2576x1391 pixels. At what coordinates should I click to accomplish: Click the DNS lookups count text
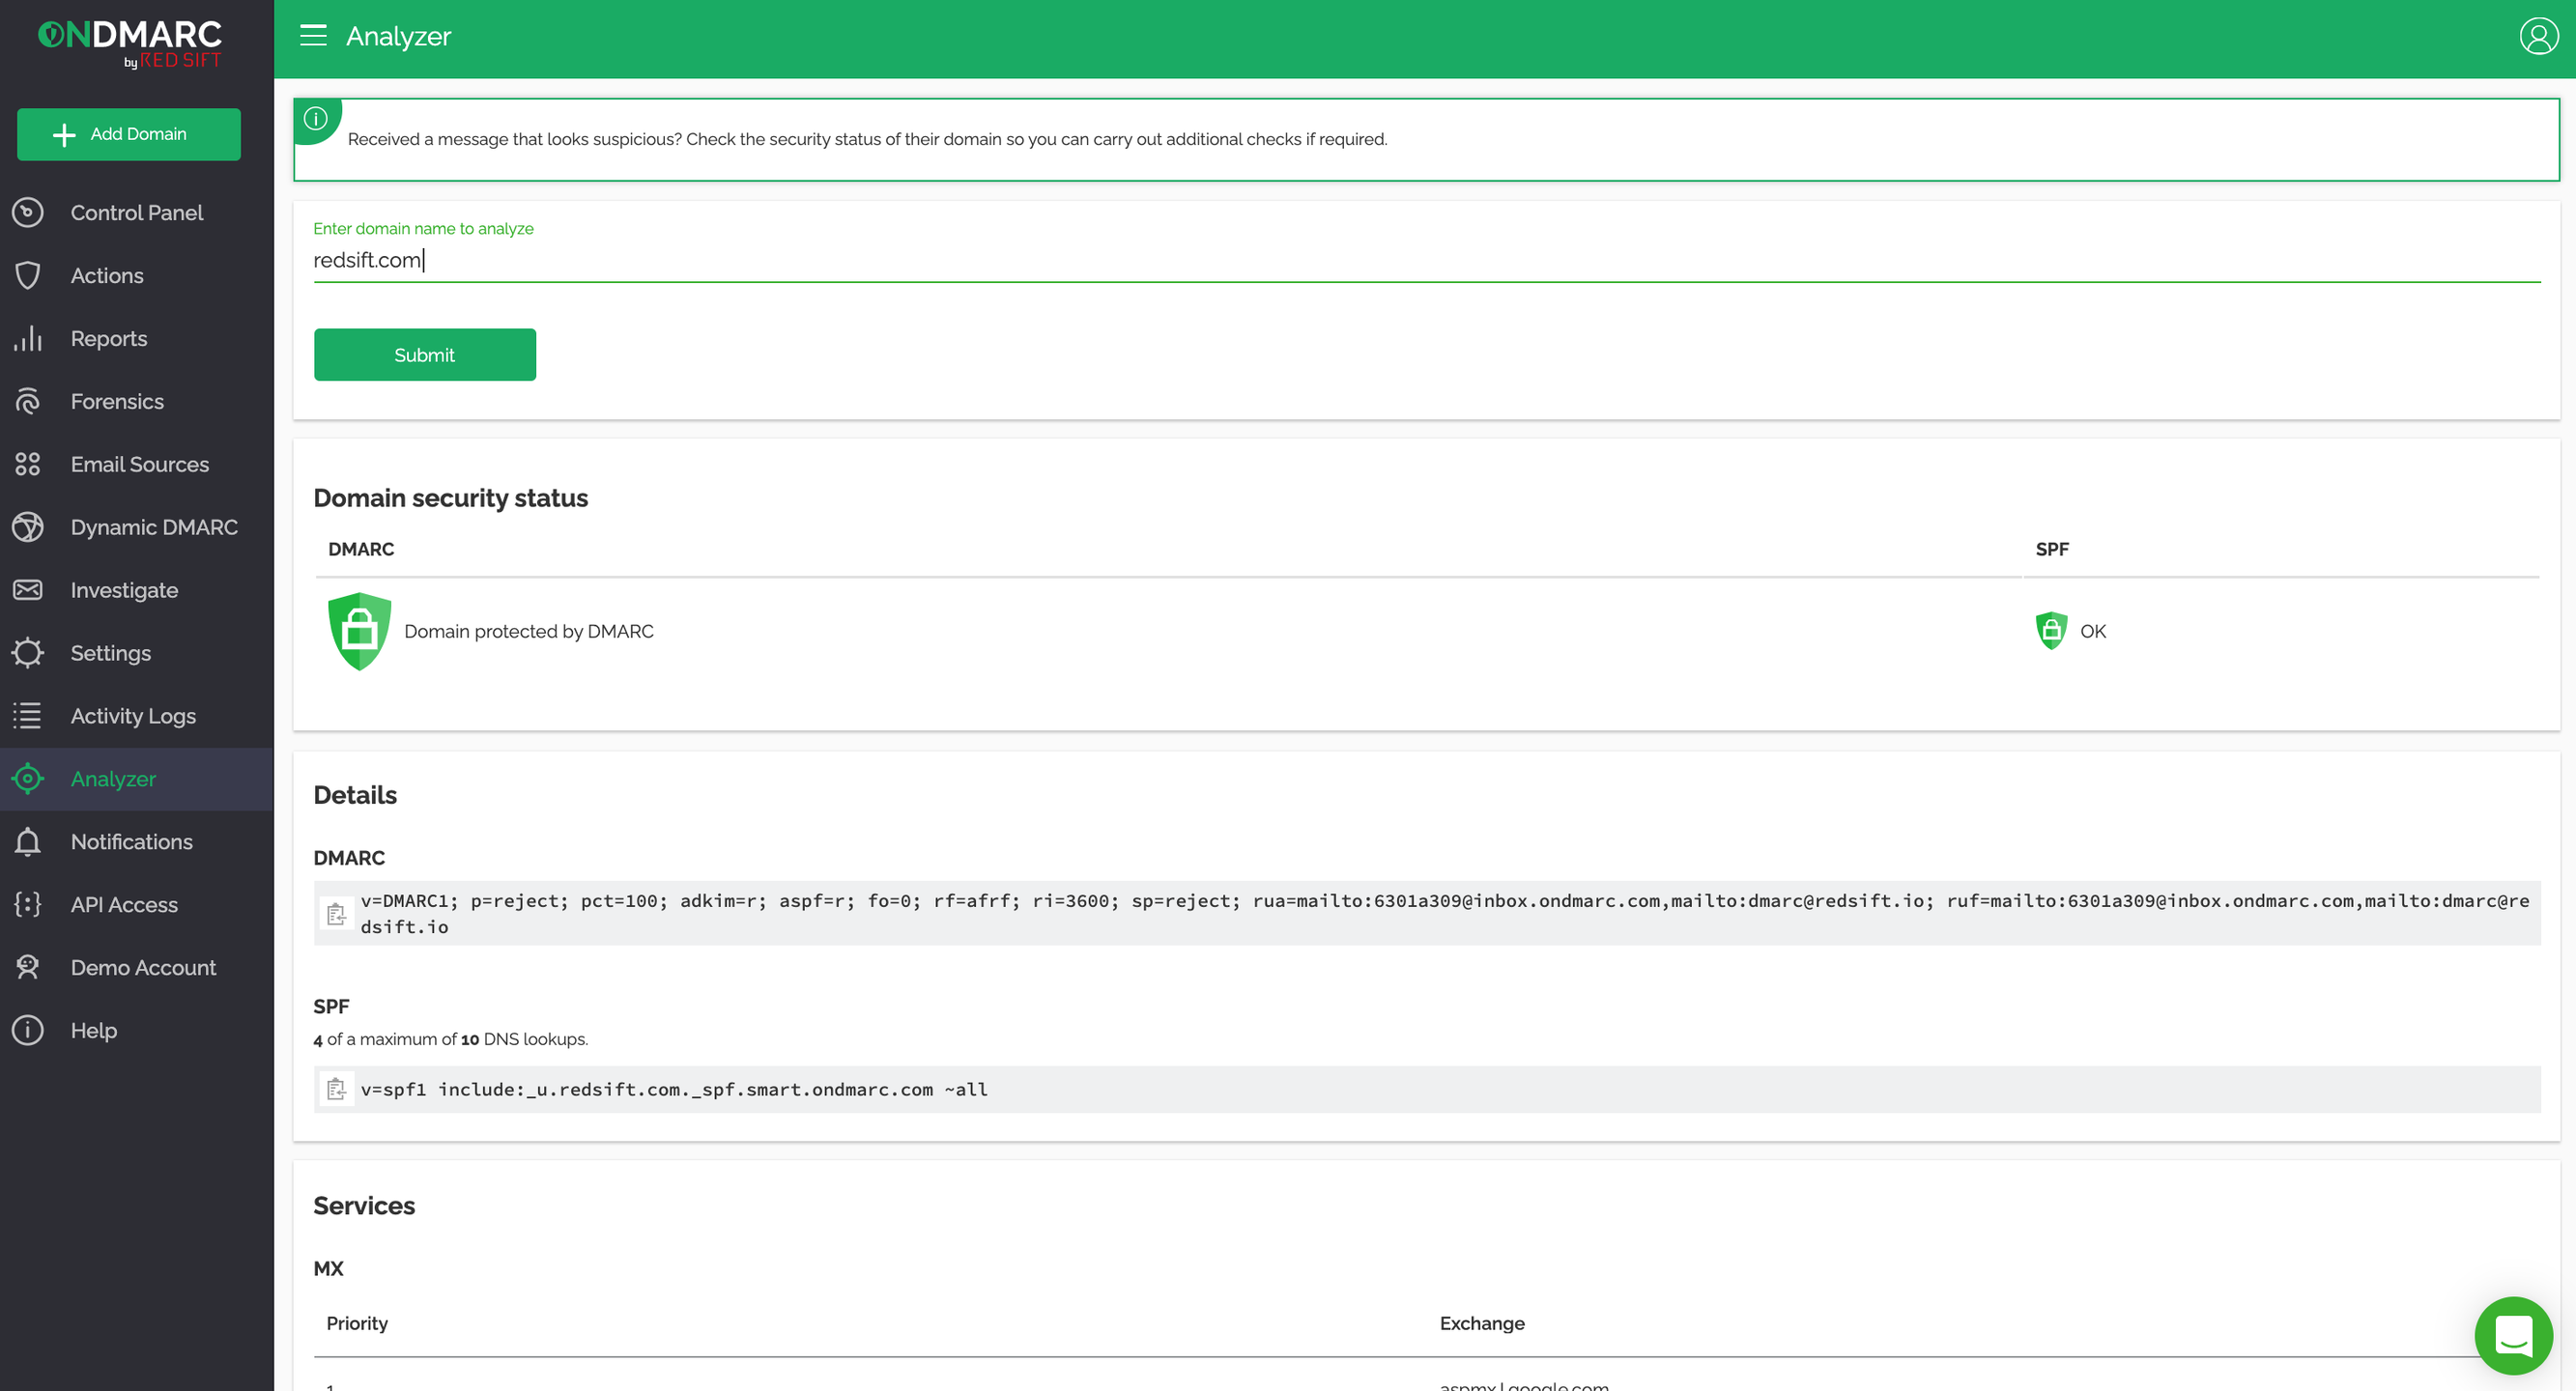[450, 1039]
